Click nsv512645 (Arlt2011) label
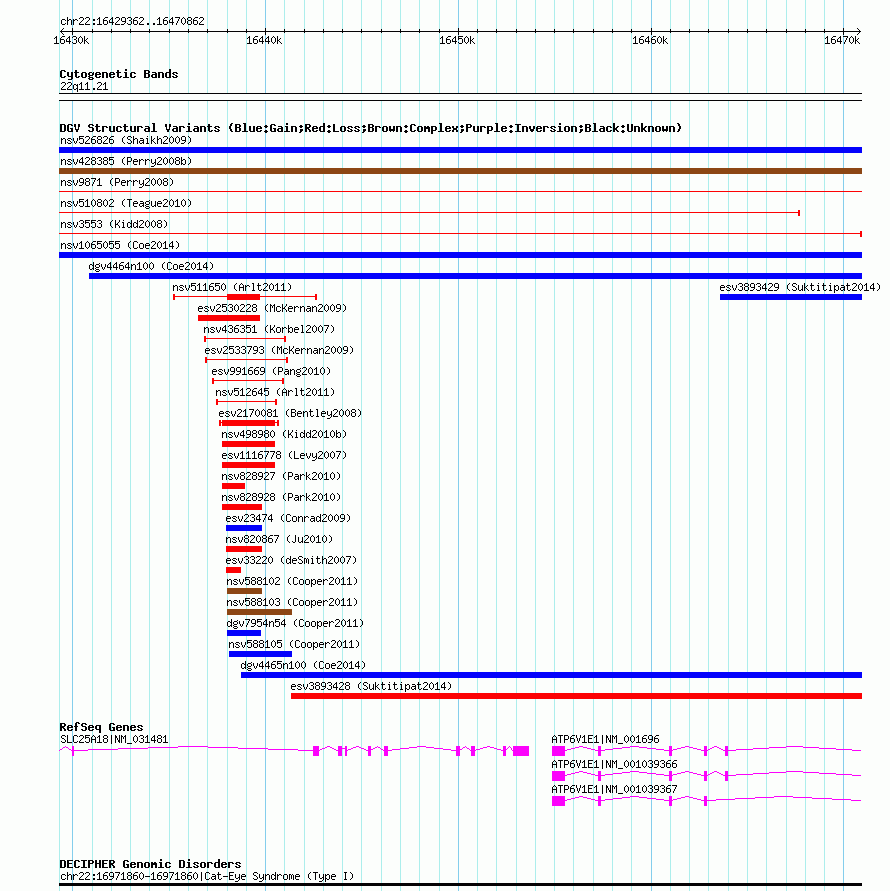The image size is (890, 891). coord(275,393)
